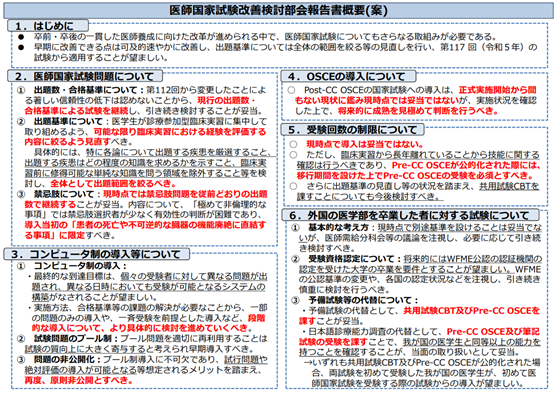Click red text "Pre-CC OSCE及び筆記"
Image resolution: width=557 pixels, height=394 pixels.
click(493, 332)
